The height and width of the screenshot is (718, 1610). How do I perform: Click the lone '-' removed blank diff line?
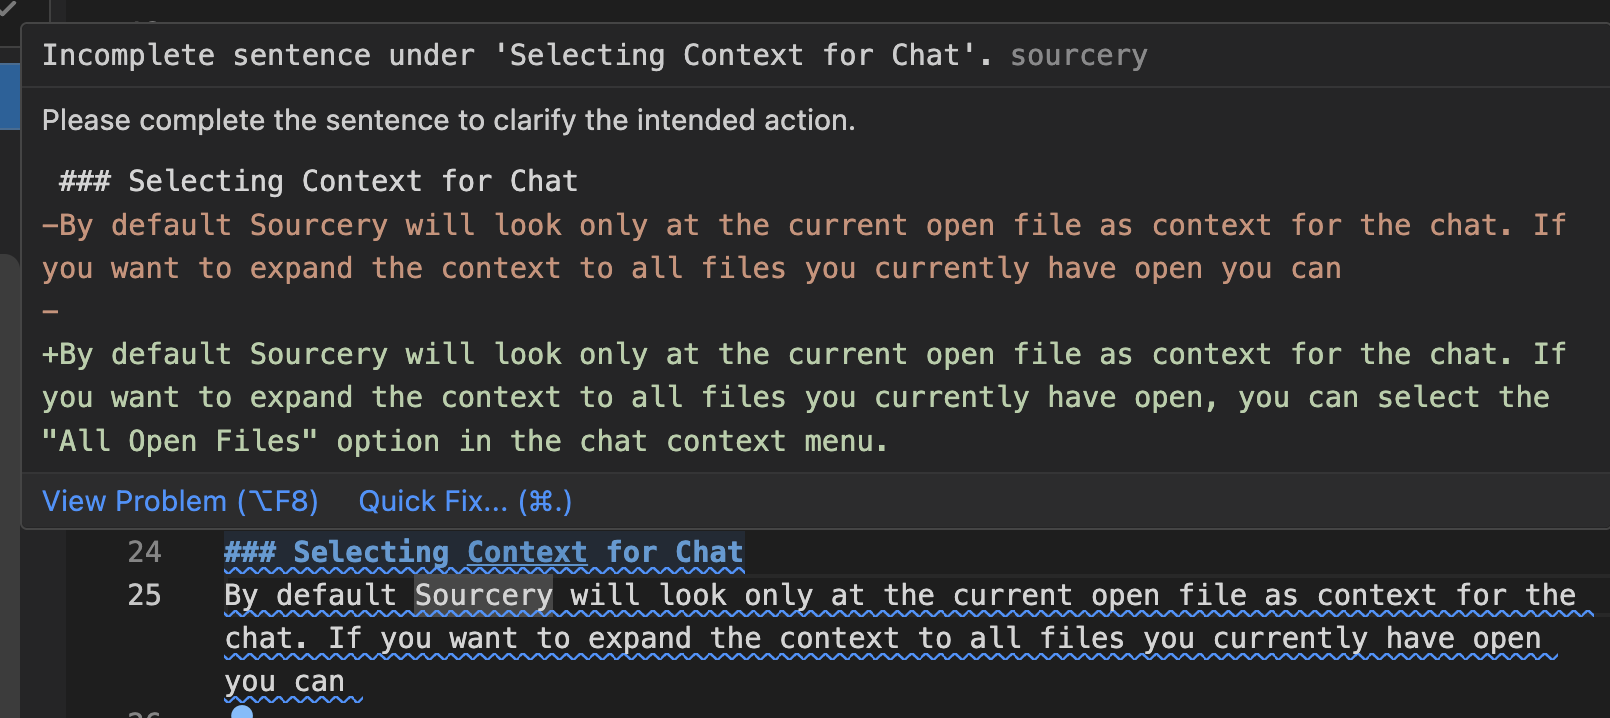(50, 311)
